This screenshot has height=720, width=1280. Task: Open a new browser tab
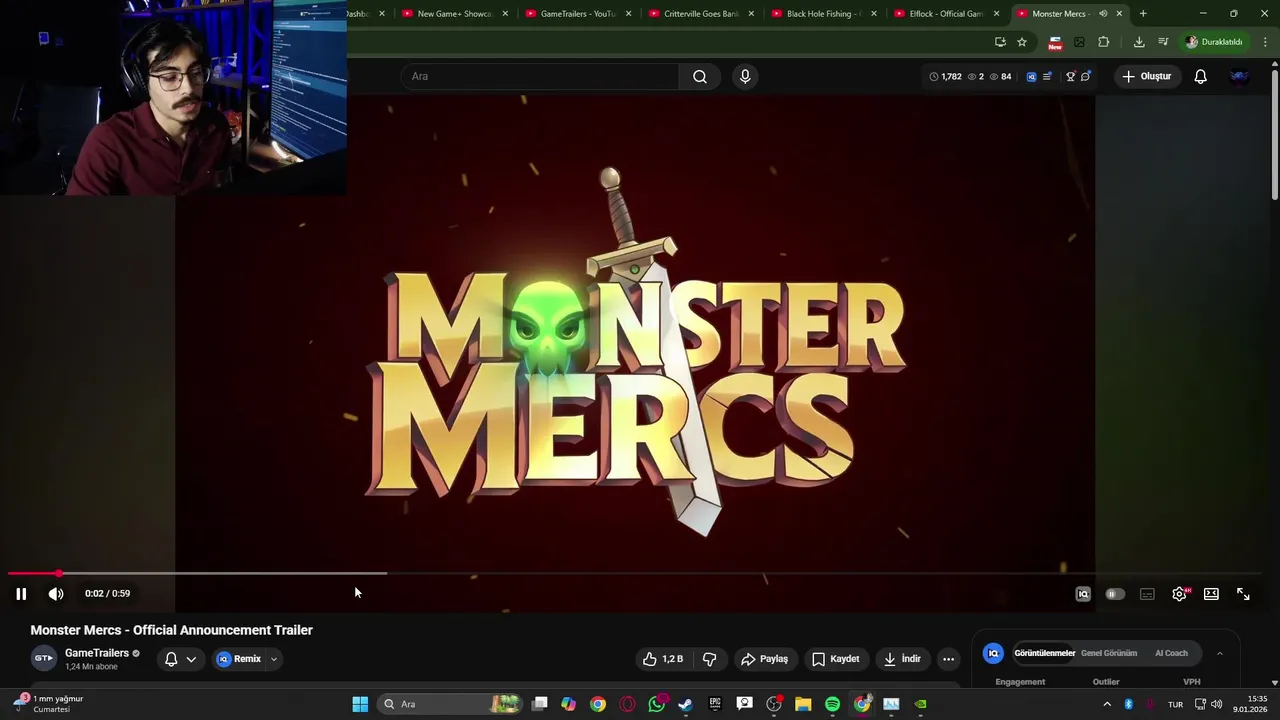[x=1143, y=14]
